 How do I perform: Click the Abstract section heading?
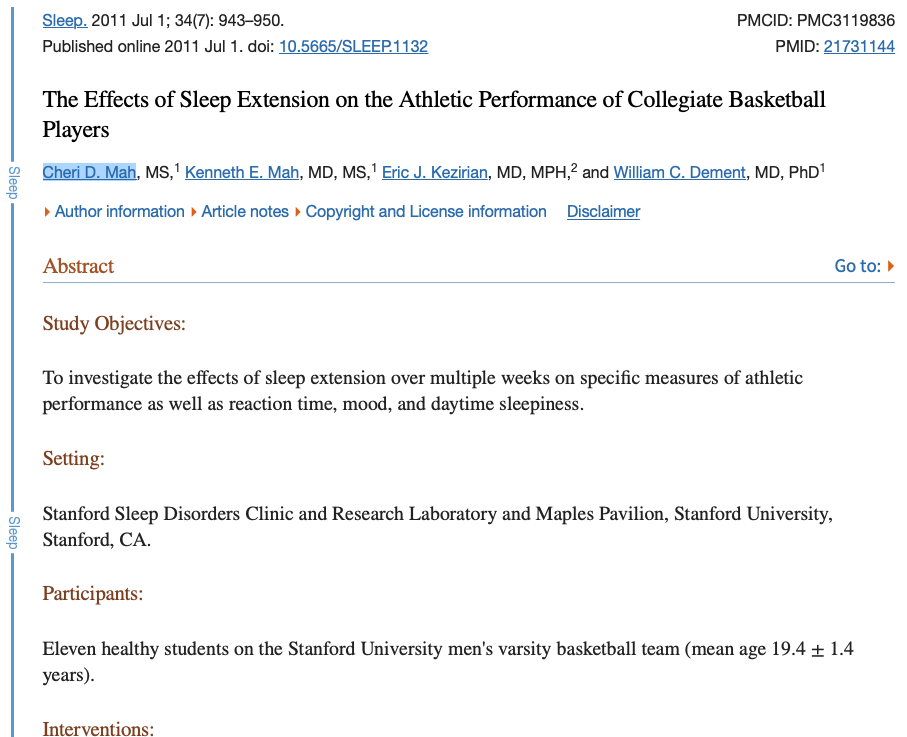point(79,266)
